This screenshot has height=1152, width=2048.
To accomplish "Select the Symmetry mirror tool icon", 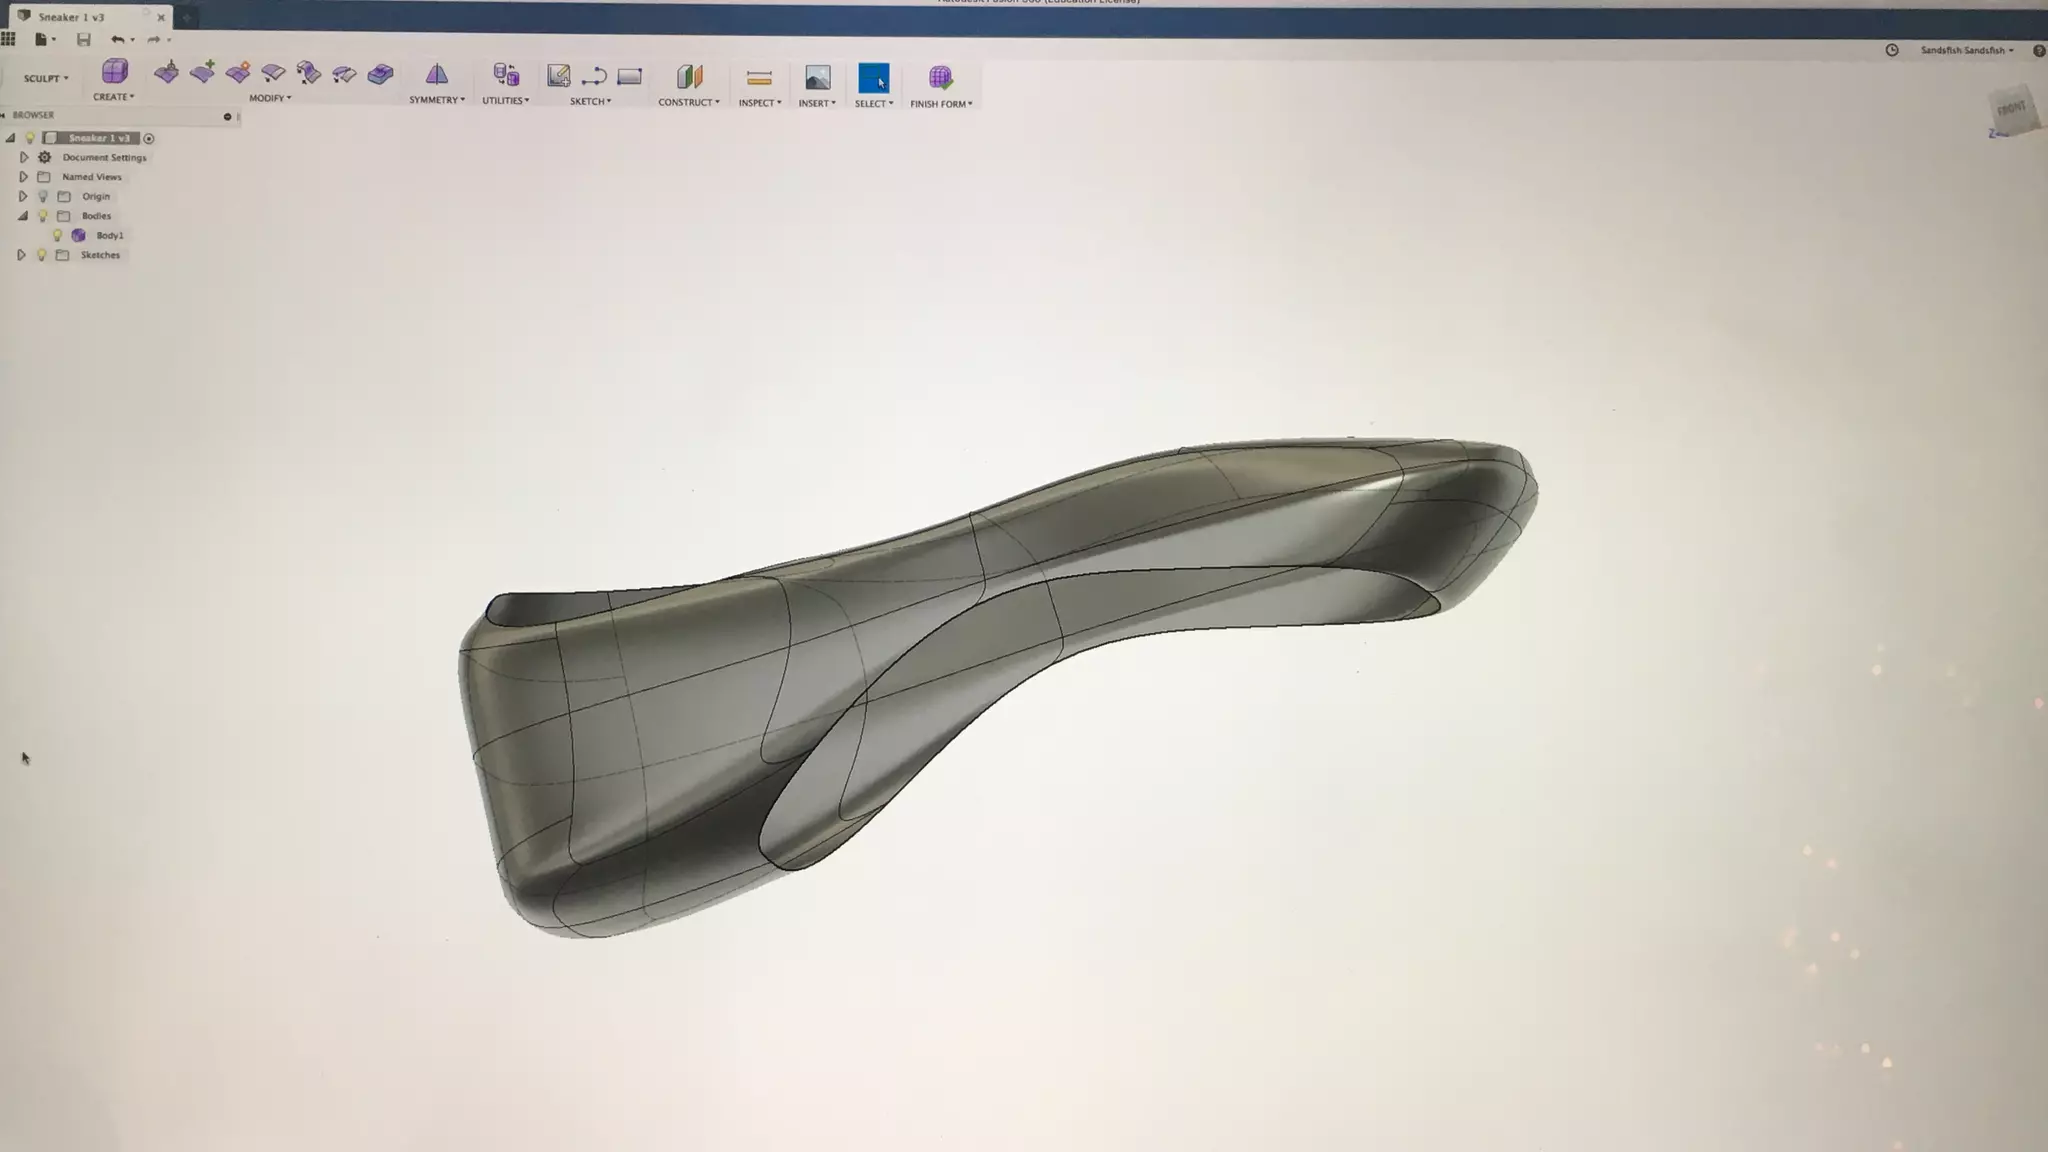I will coord(436,75).
